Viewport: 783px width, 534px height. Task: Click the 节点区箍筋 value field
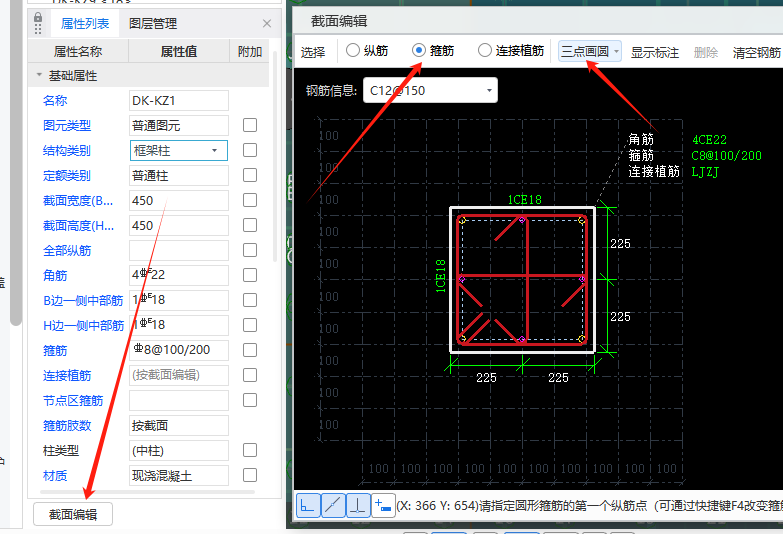click(179, 400)
